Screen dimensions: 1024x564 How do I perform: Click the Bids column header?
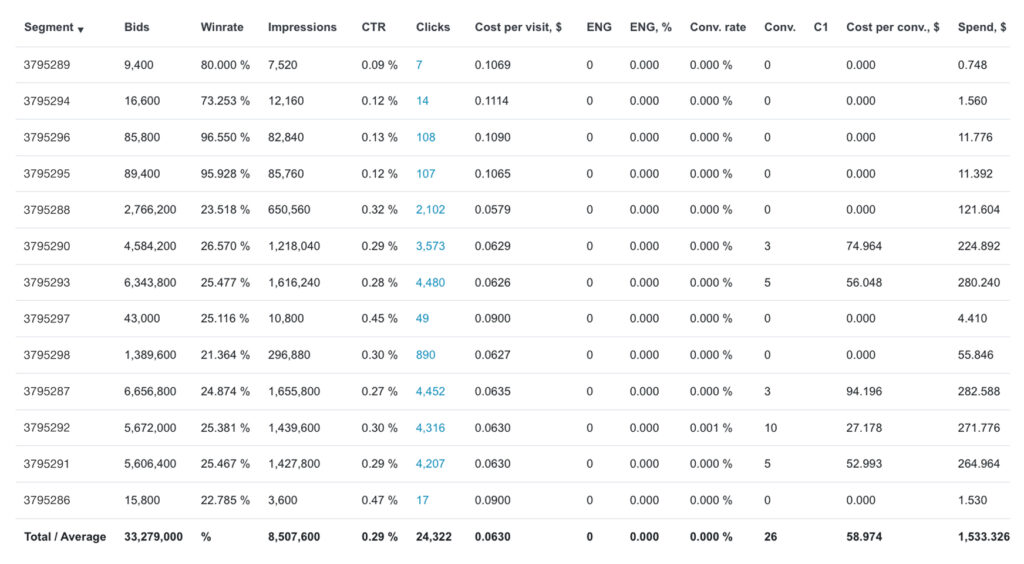click(137, 27)
